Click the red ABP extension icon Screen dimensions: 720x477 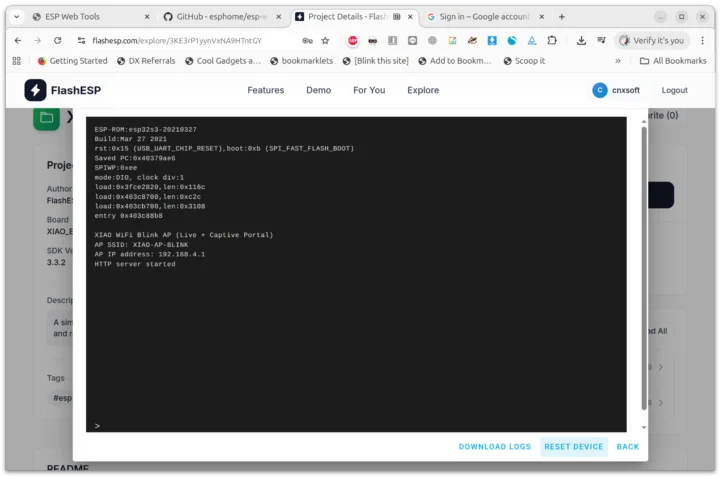pos(353,40)
